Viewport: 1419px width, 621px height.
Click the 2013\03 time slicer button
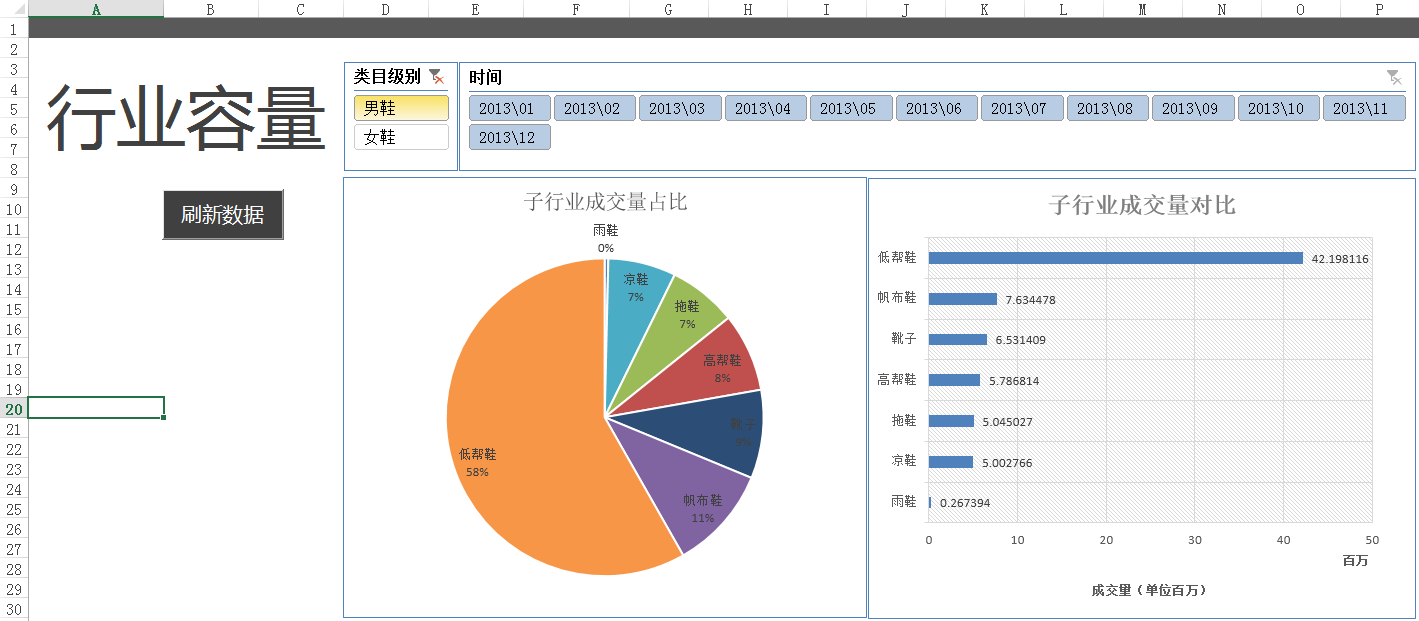pos(680,108)
